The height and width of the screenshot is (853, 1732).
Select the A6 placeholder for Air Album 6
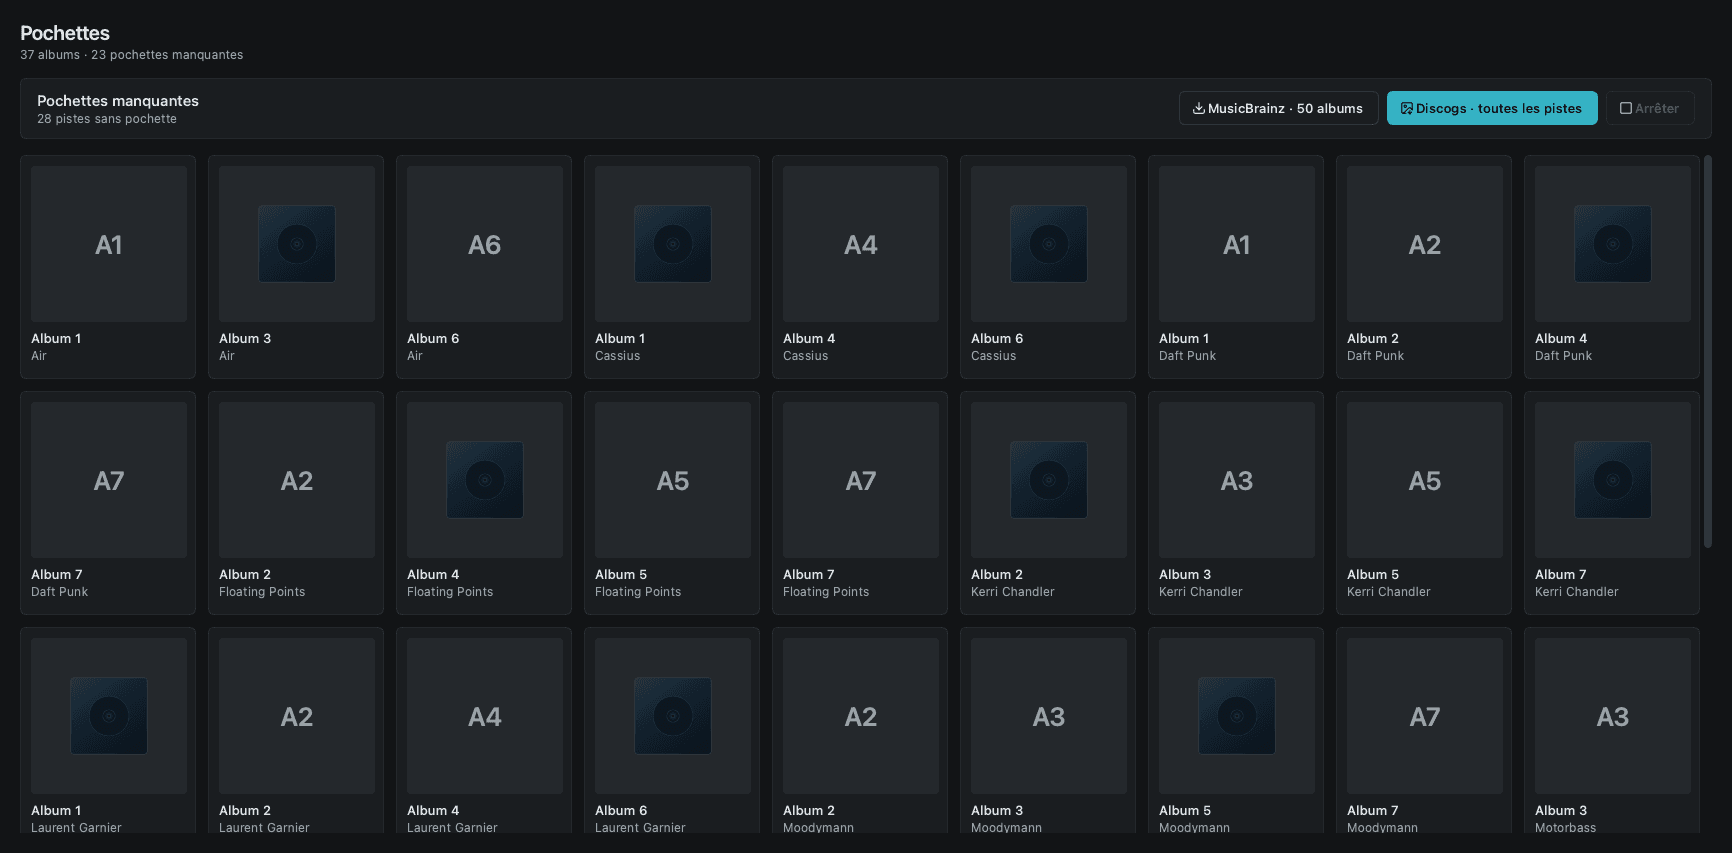(485, 244)
